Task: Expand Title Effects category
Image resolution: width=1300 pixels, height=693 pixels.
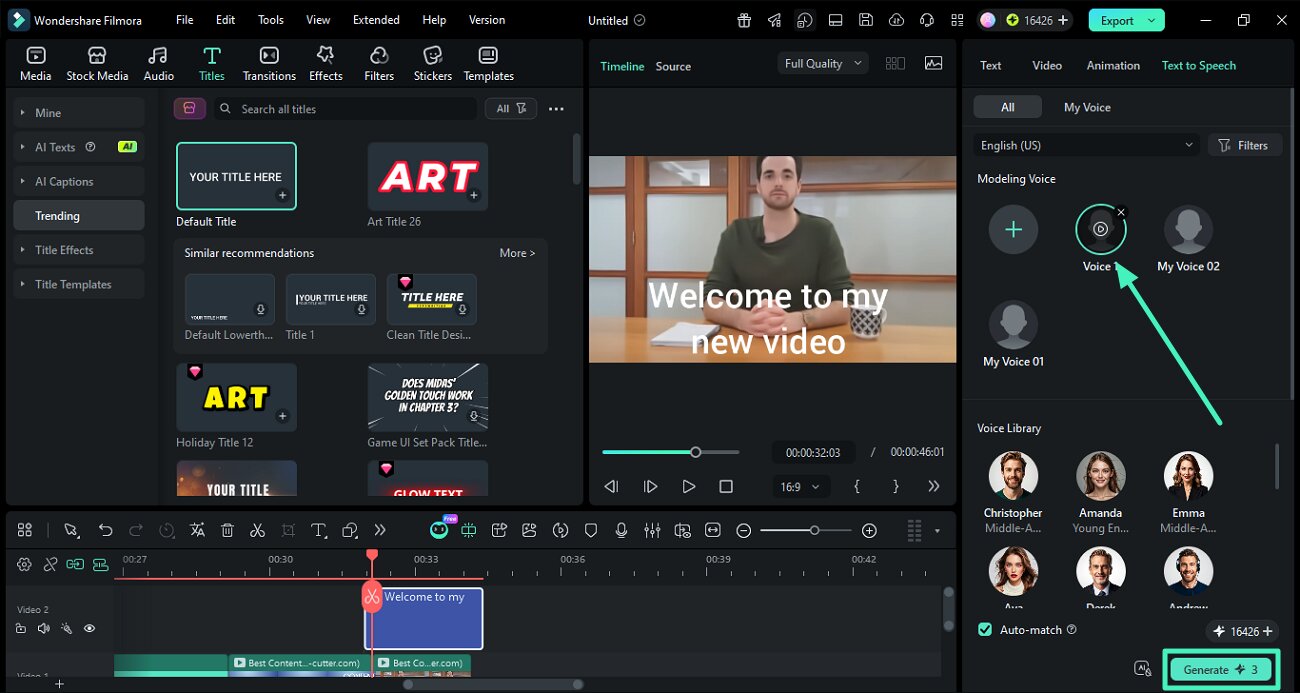Action: click(79, 250)
